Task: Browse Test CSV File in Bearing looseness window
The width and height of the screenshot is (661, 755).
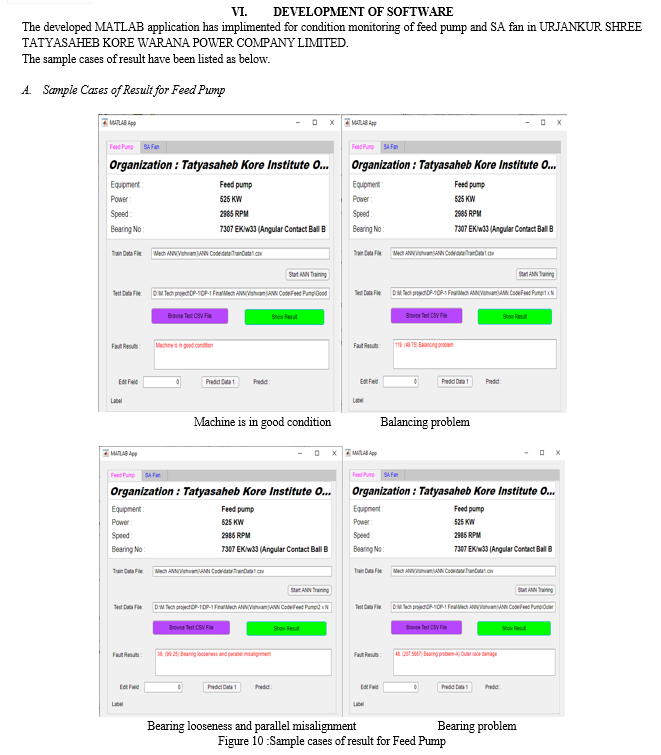Action: [191, 627]
